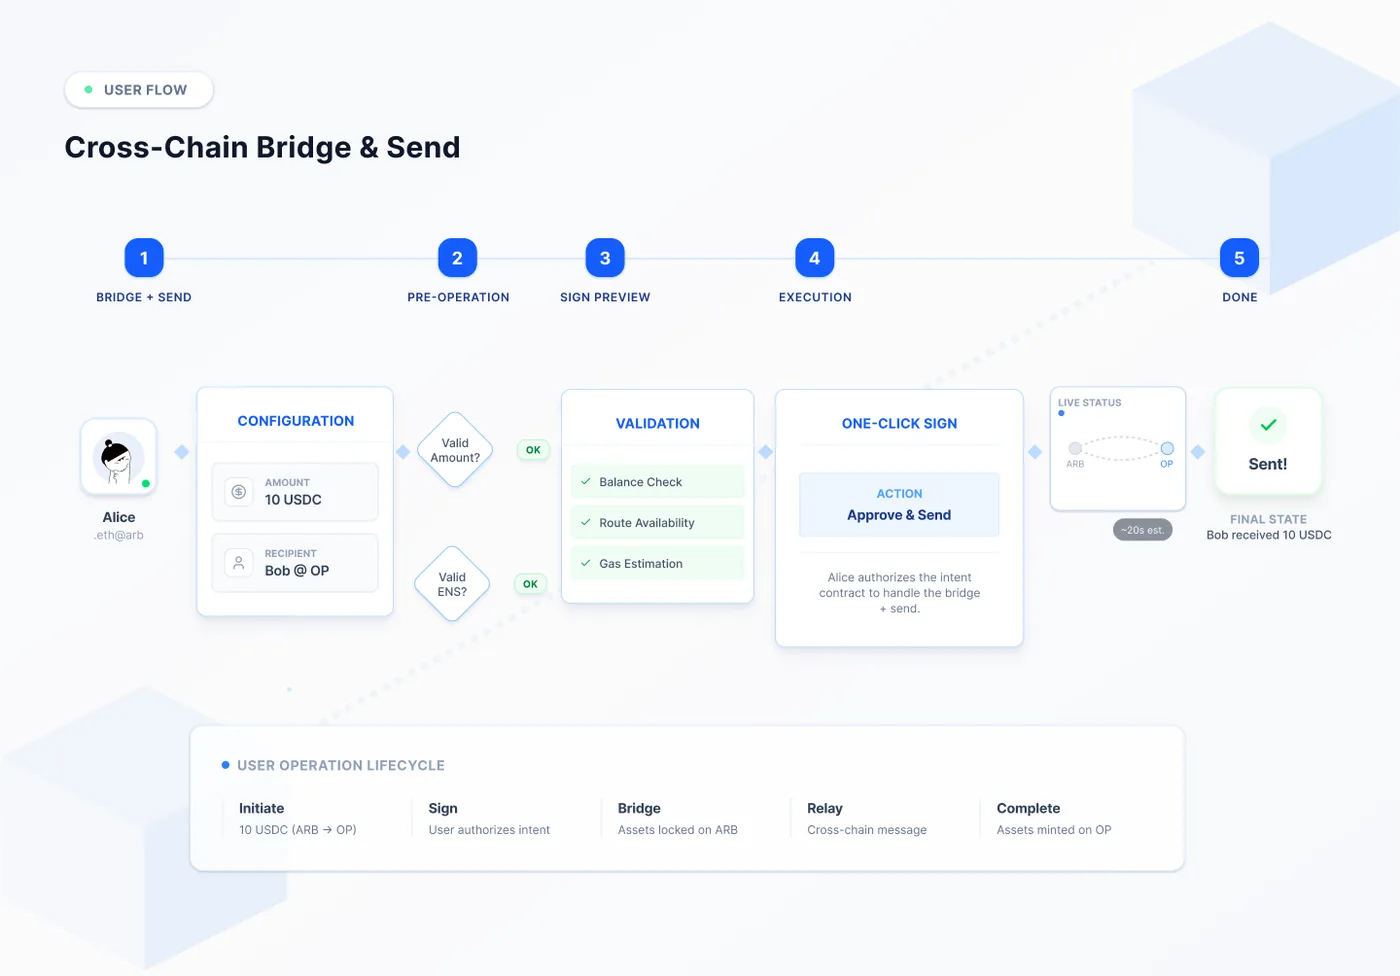The height and width of the screenshot is (976, 1400).
Task: Click the Gas Estimation checkmark
Action: coord(586,564)
